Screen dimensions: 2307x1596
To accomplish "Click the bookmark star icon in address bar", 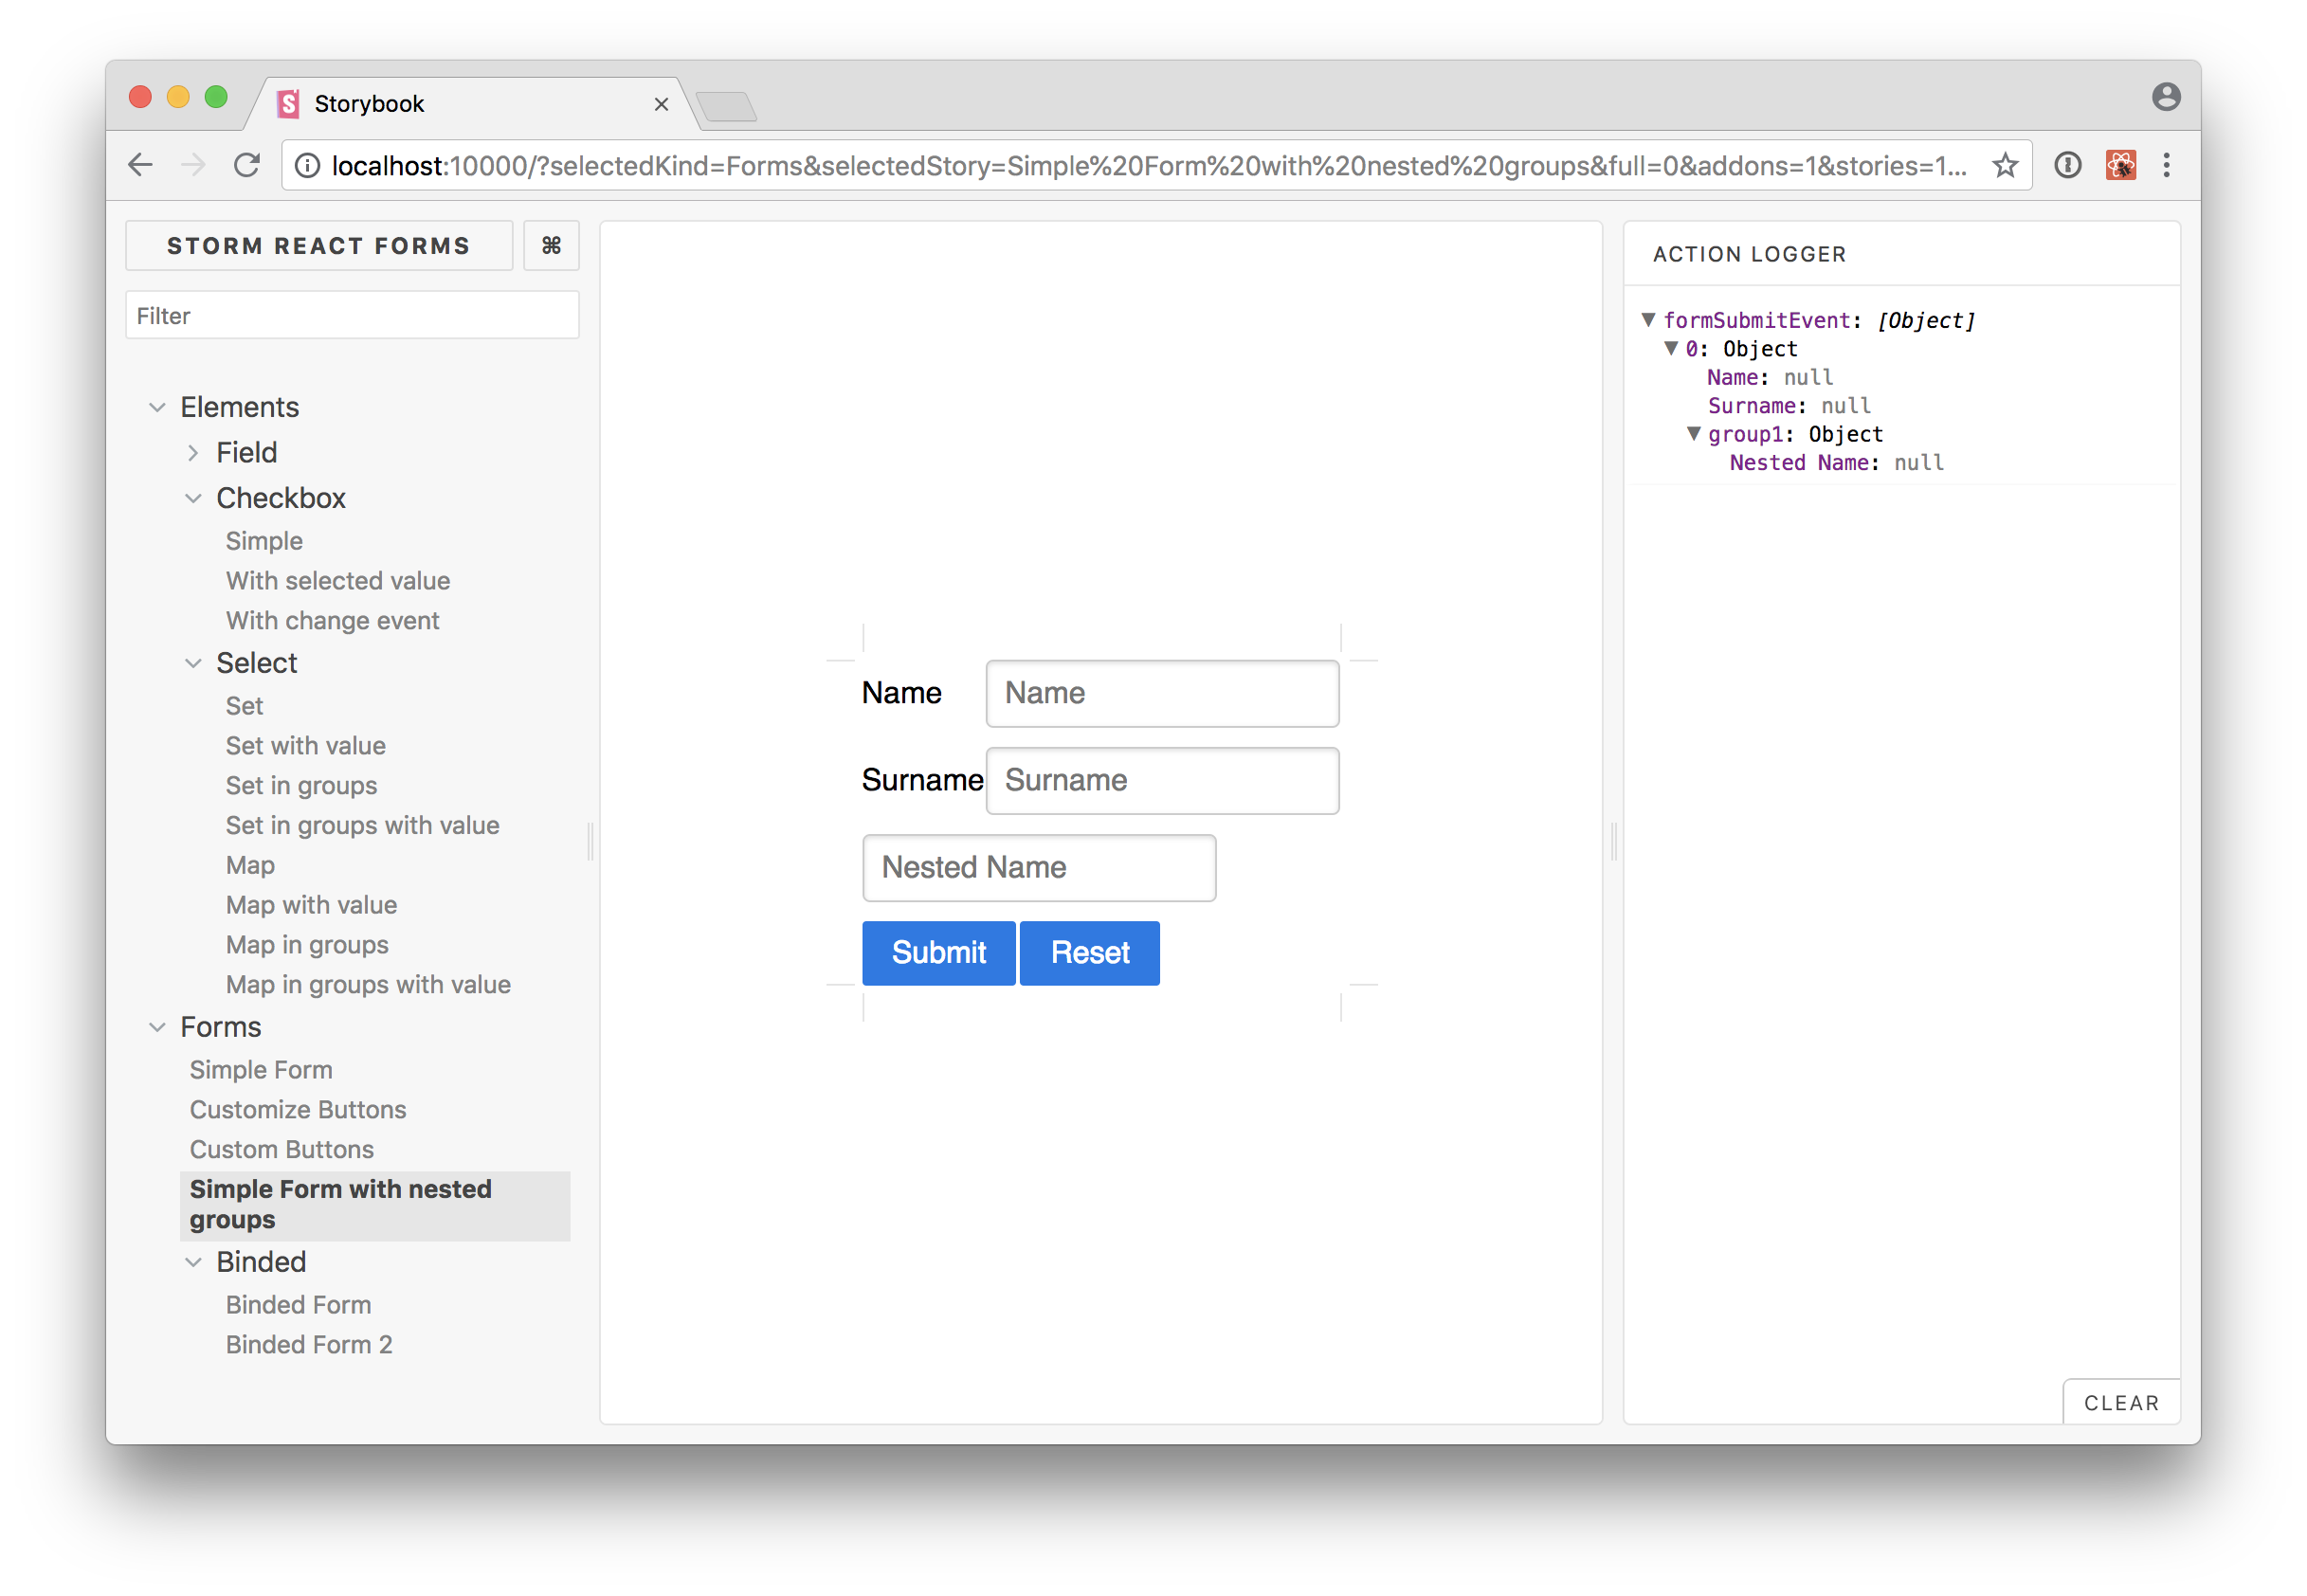I will click(2002, 167).
